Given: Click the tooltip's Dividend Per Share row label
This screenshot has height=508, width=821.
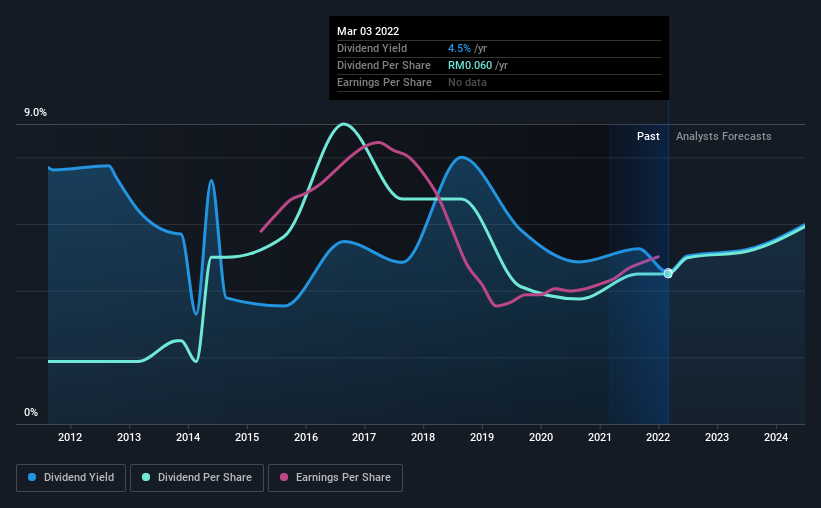Looking at the screenshot, I should 384,65.
